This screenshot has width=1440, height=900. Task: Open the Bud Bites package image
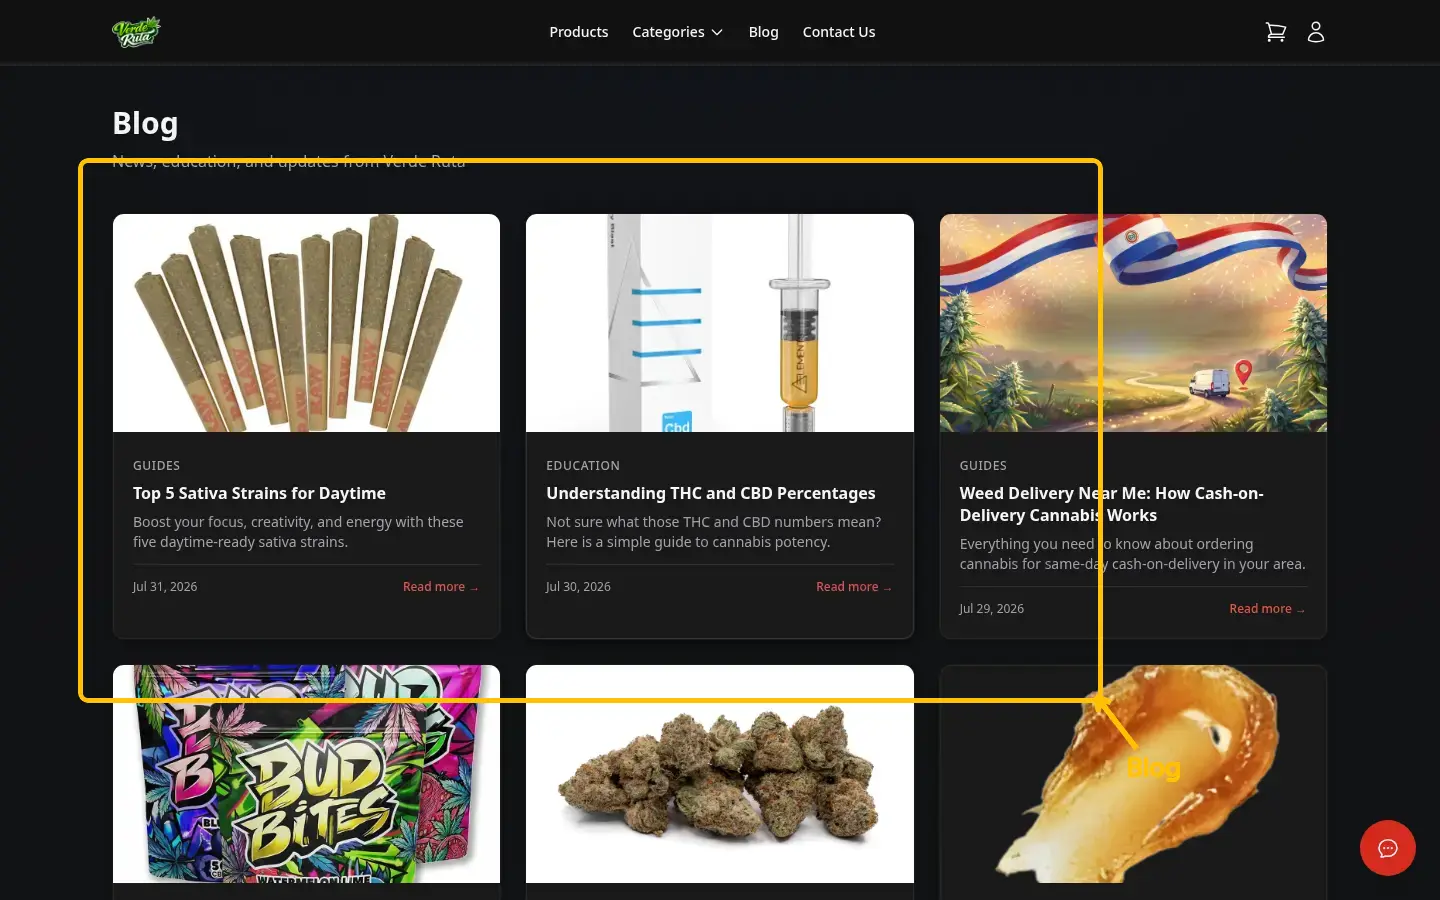pos(306,774)
